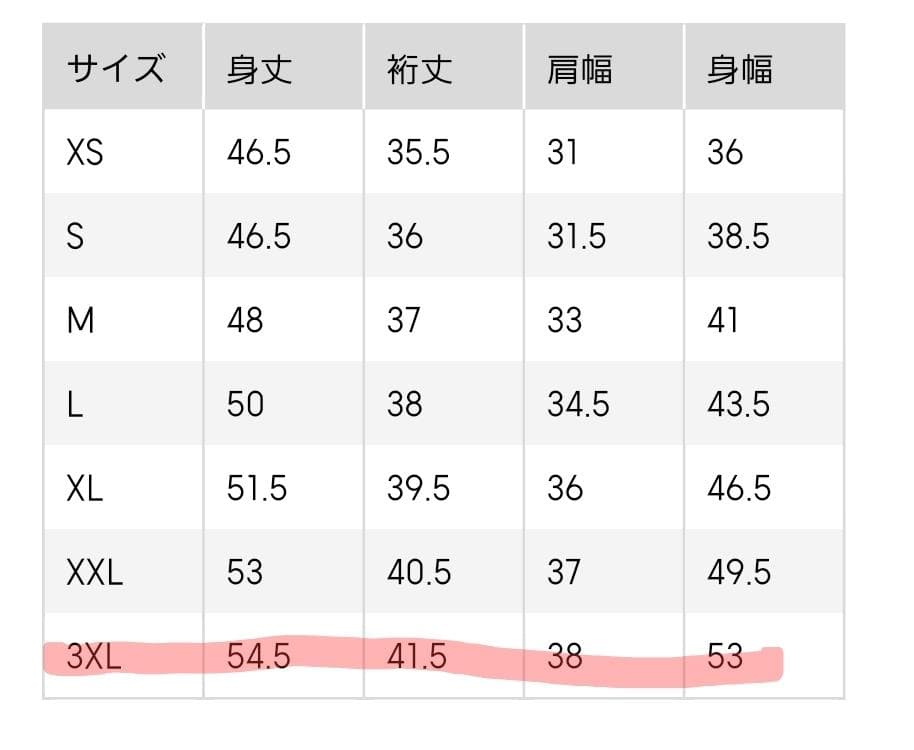914x750 pixels.
Task: Select the XL size row label
Action: 85,488
